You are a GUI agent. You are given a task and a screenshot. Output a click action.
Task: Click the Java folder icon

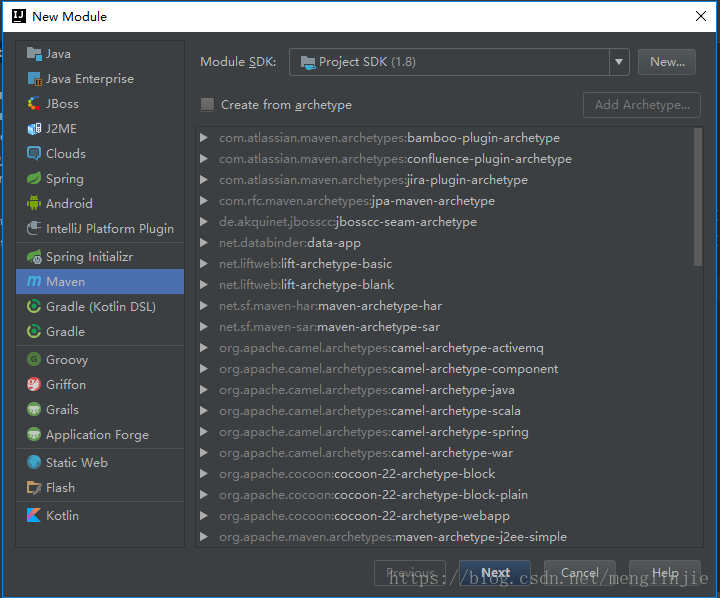[x=34, y=54]
